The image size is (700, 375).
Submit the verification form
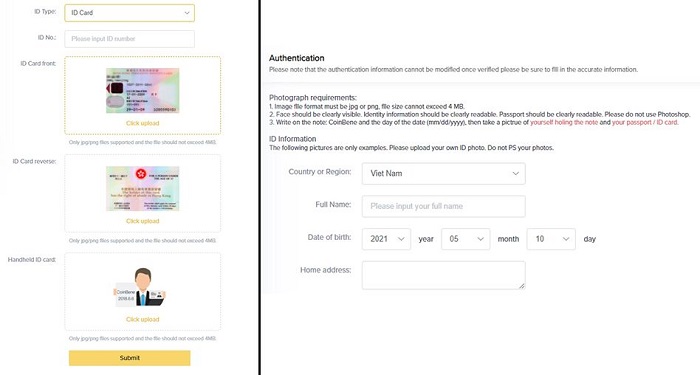(x=129, y=358)
